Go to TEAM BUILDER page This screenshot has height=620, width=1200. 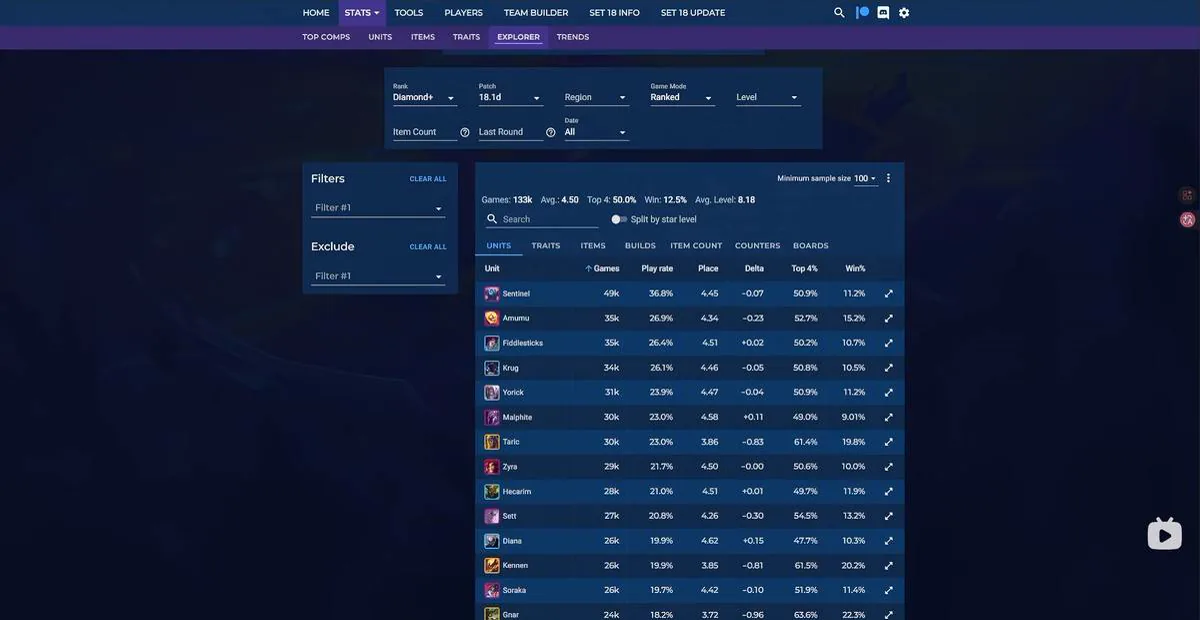click(536, 13)
